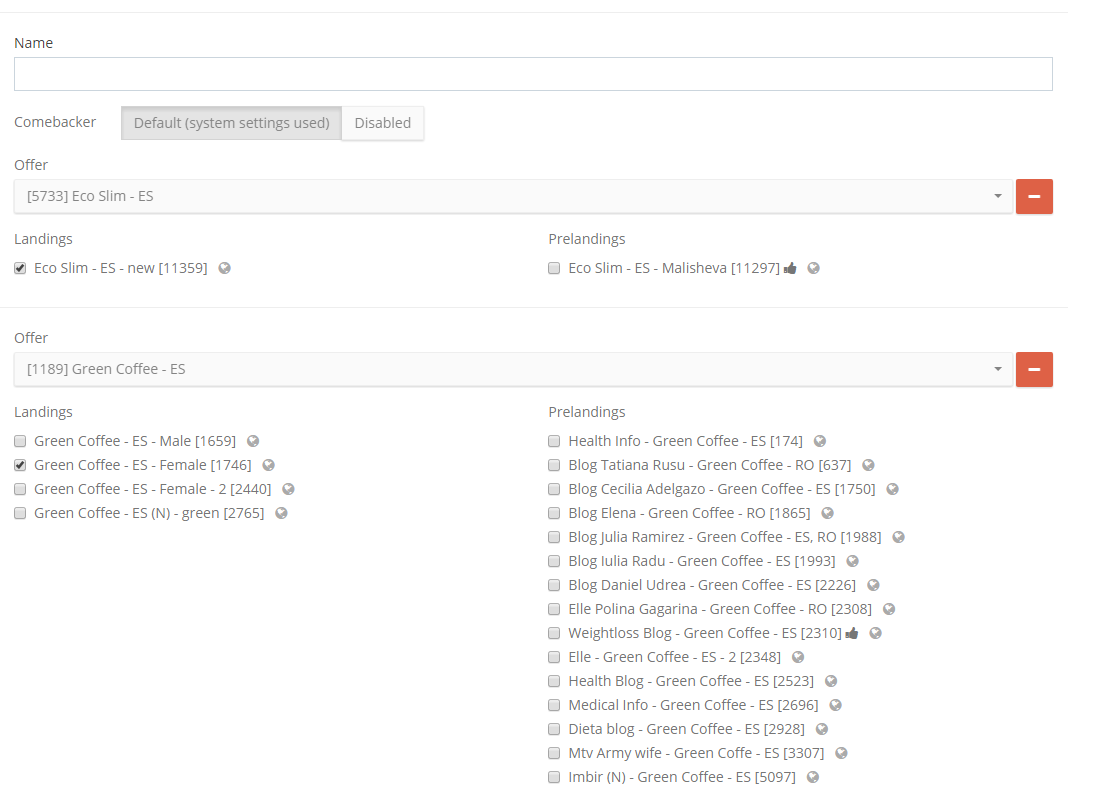Select the Disabled comebacker option
1098x799 pixels.
[383, 123]
